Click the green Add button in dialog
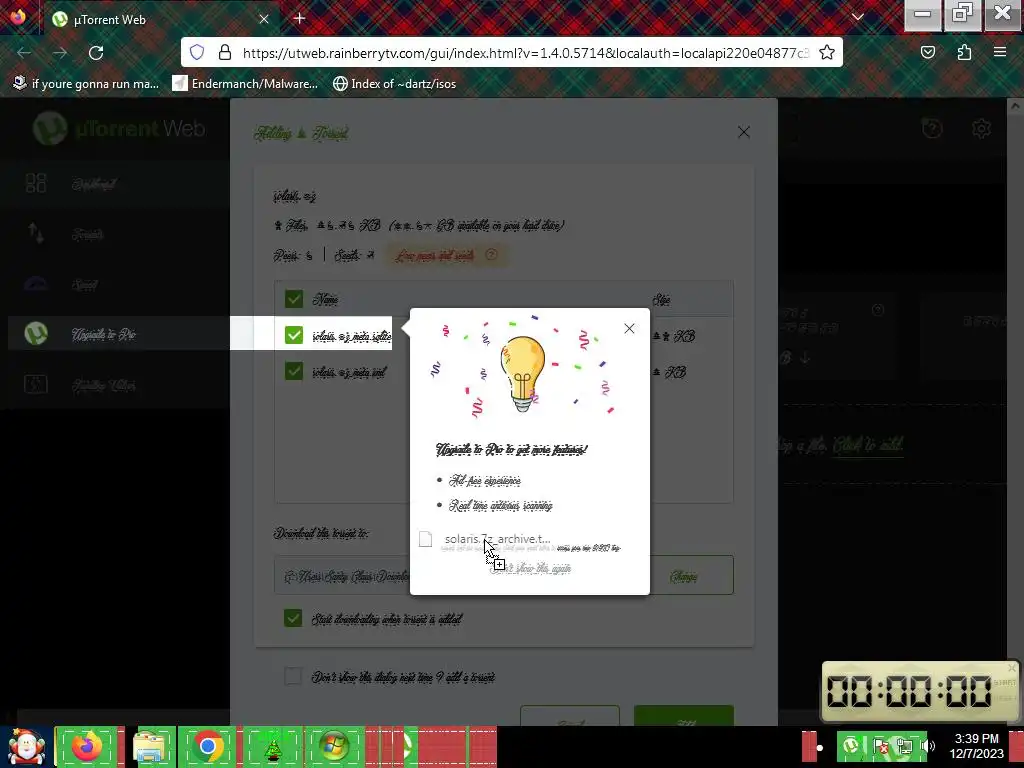This screenshot has height=768, width=1024. (684, 715)
